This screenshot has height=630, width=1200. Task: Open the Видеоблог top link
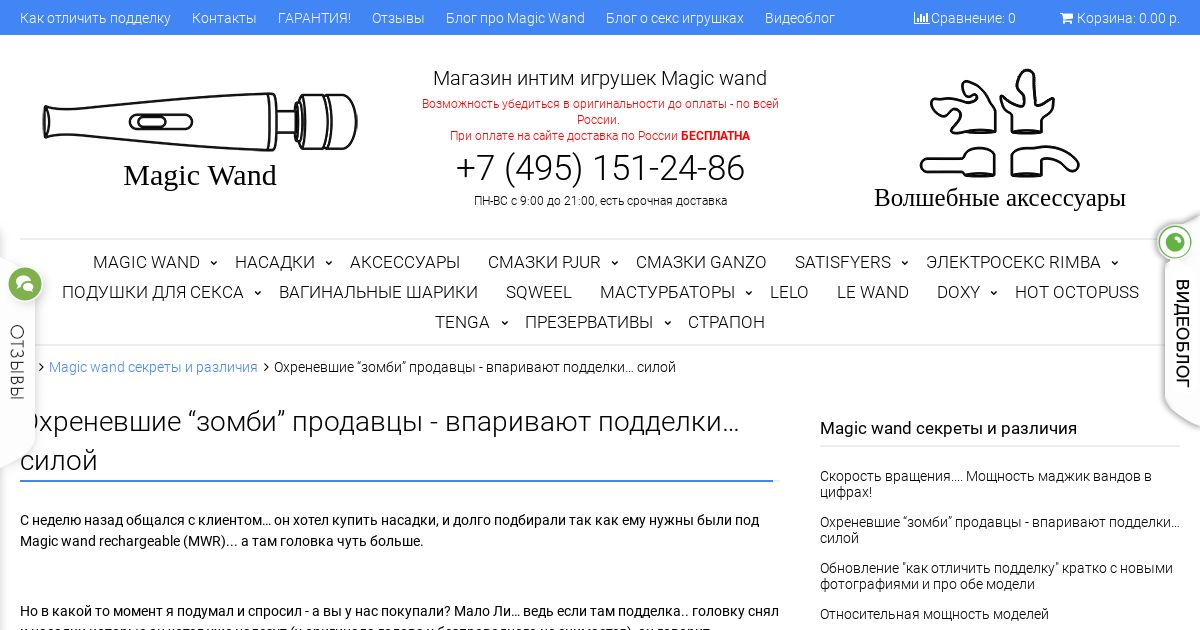click(x=800, y=18)
